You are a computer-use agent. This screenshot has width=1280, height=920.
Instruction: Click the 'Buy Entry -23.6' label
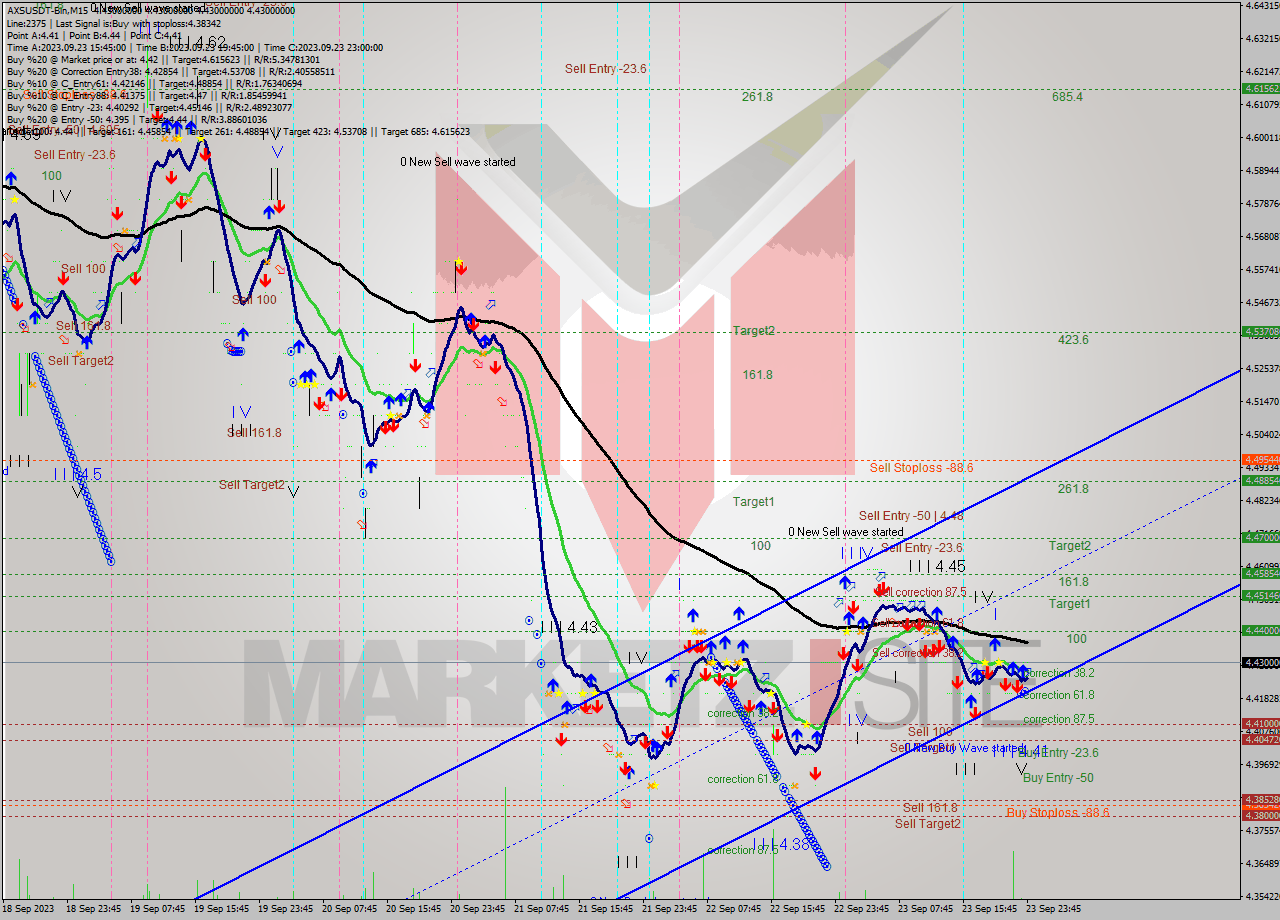tap(1058, 753)
